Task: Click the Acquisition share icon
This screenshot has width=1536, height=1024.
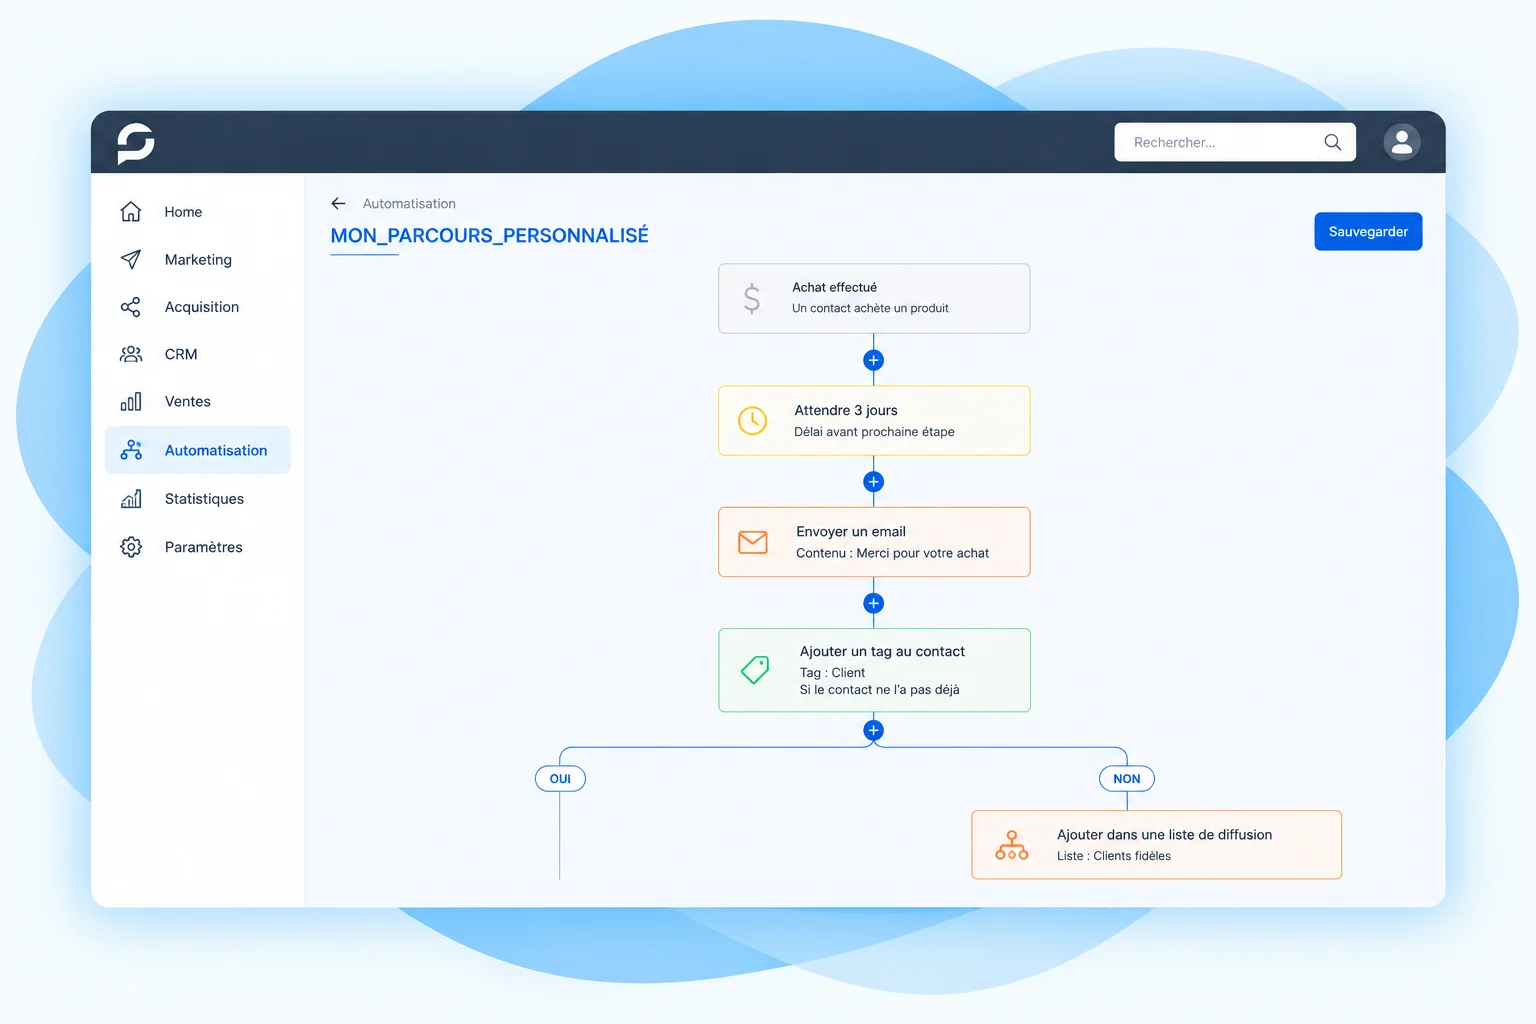Action: [131, 307]
